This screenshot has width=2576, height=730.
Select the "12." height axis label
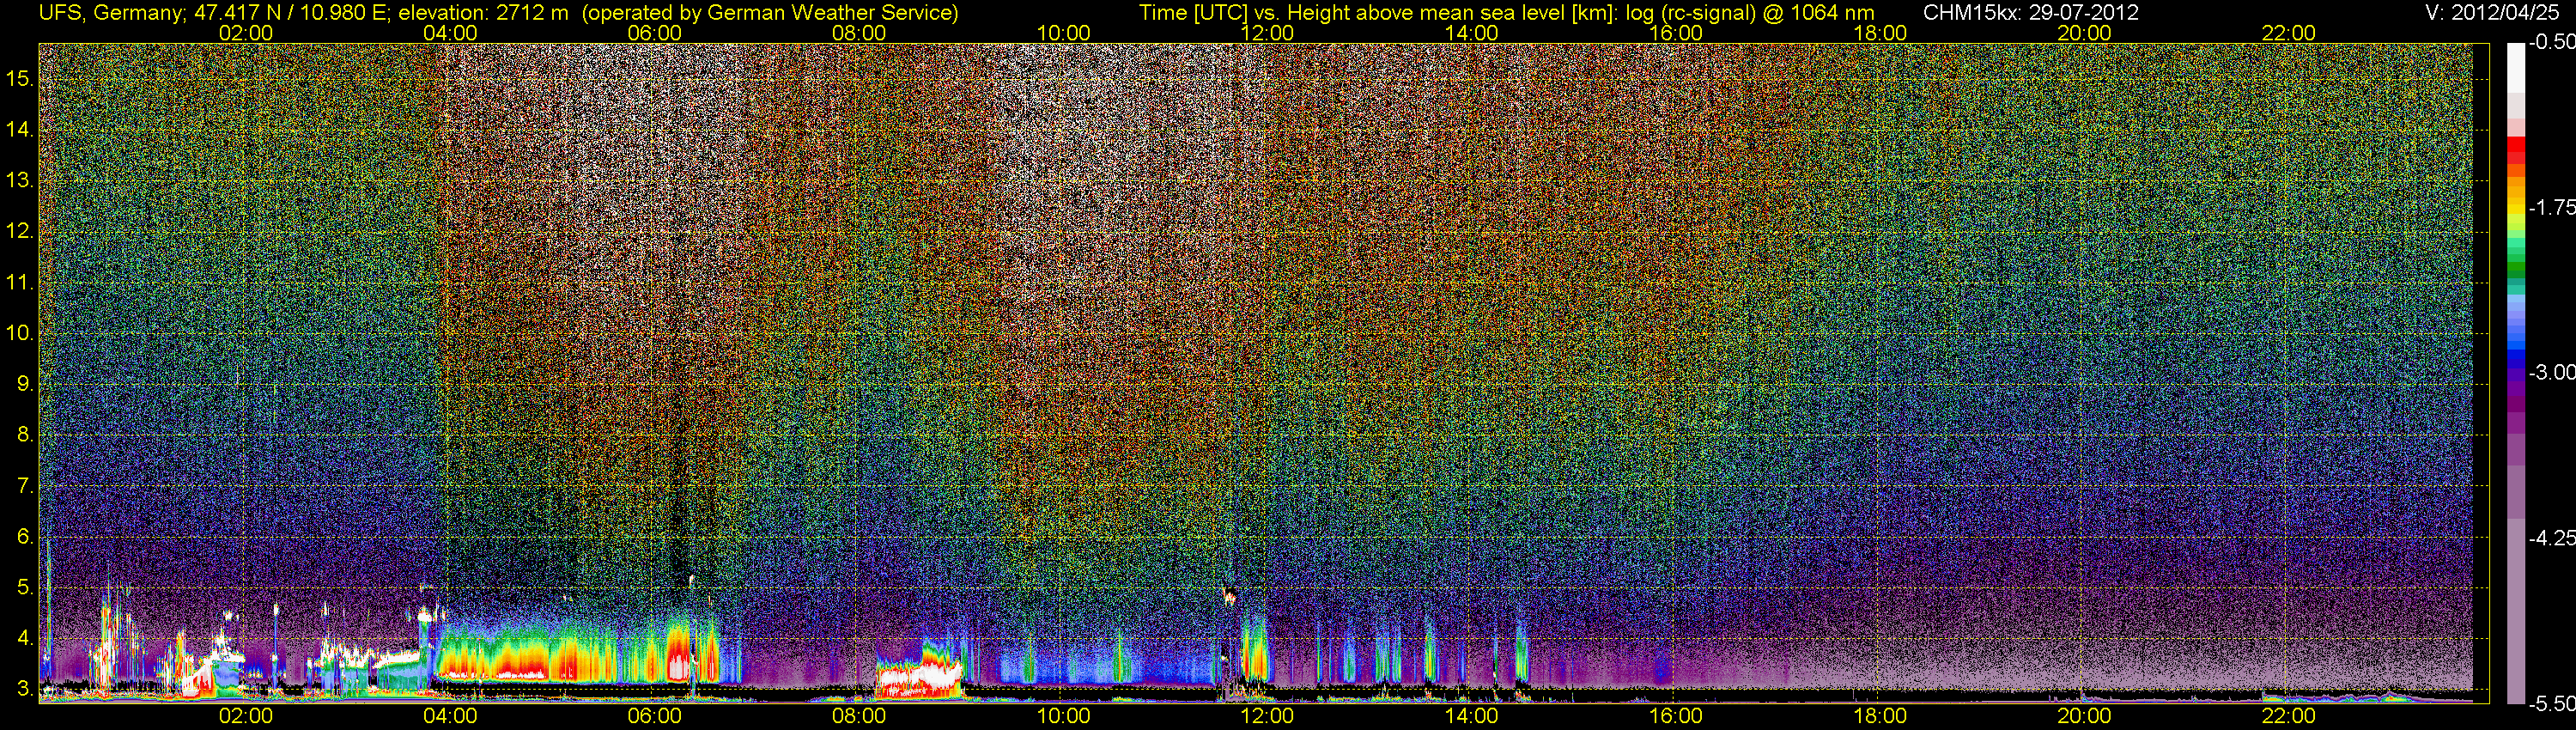point(19,232)
